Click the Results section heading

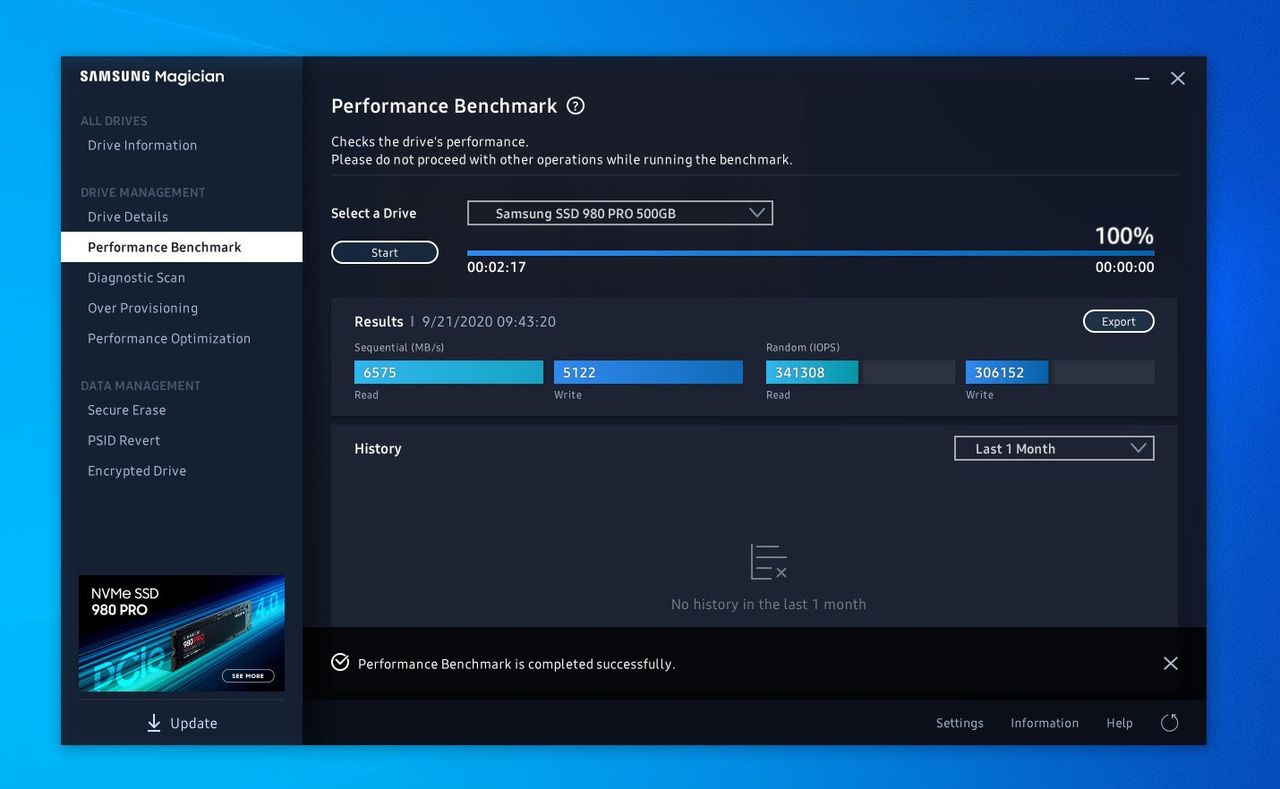click(379, 322)
